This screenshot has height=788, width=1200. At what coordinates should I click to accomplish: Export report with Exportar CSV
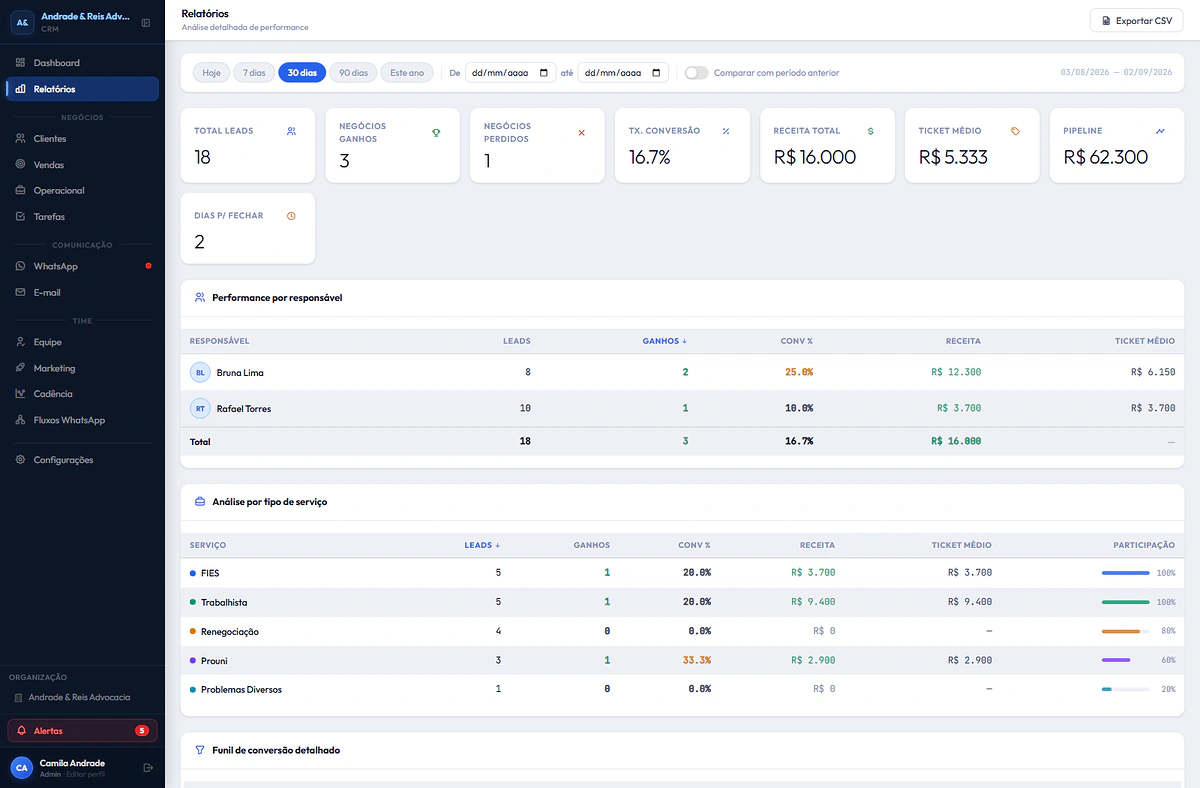pos(1136,20)
